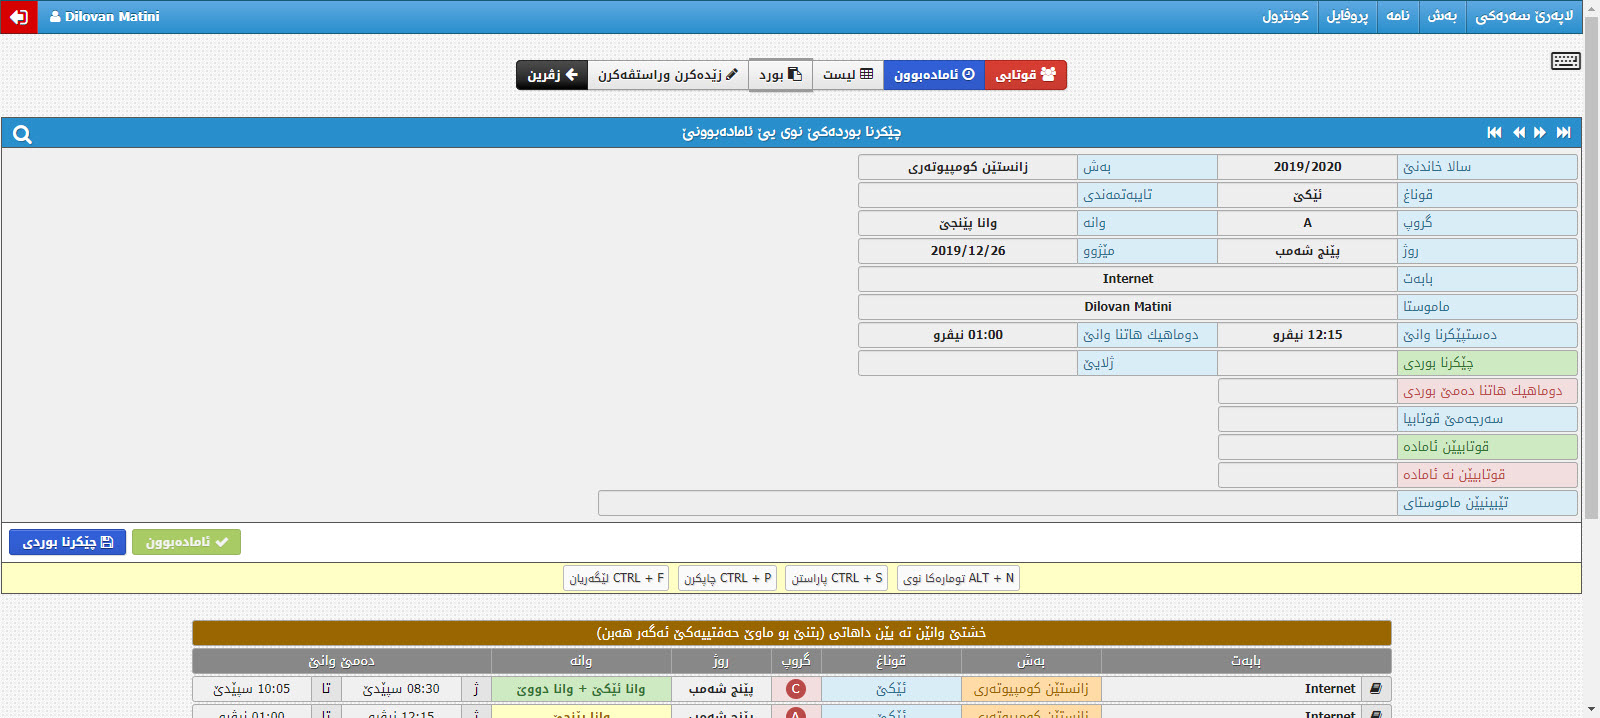Open the red قوتابی students button
Viewport: 1600px width, 718px height.
tap(1025, 75)
